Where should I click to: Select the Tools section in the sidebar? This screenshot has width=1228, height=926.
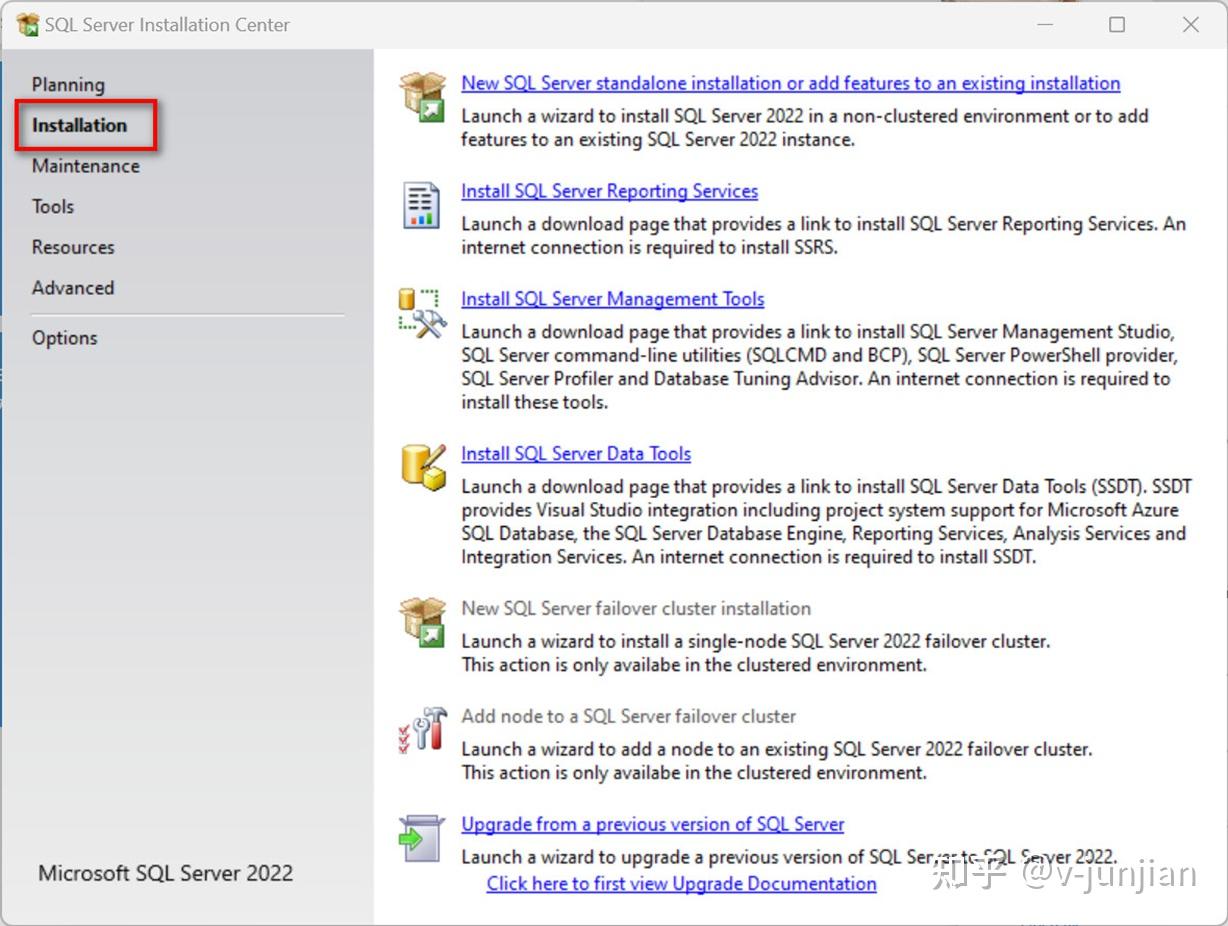pos(52,206)
